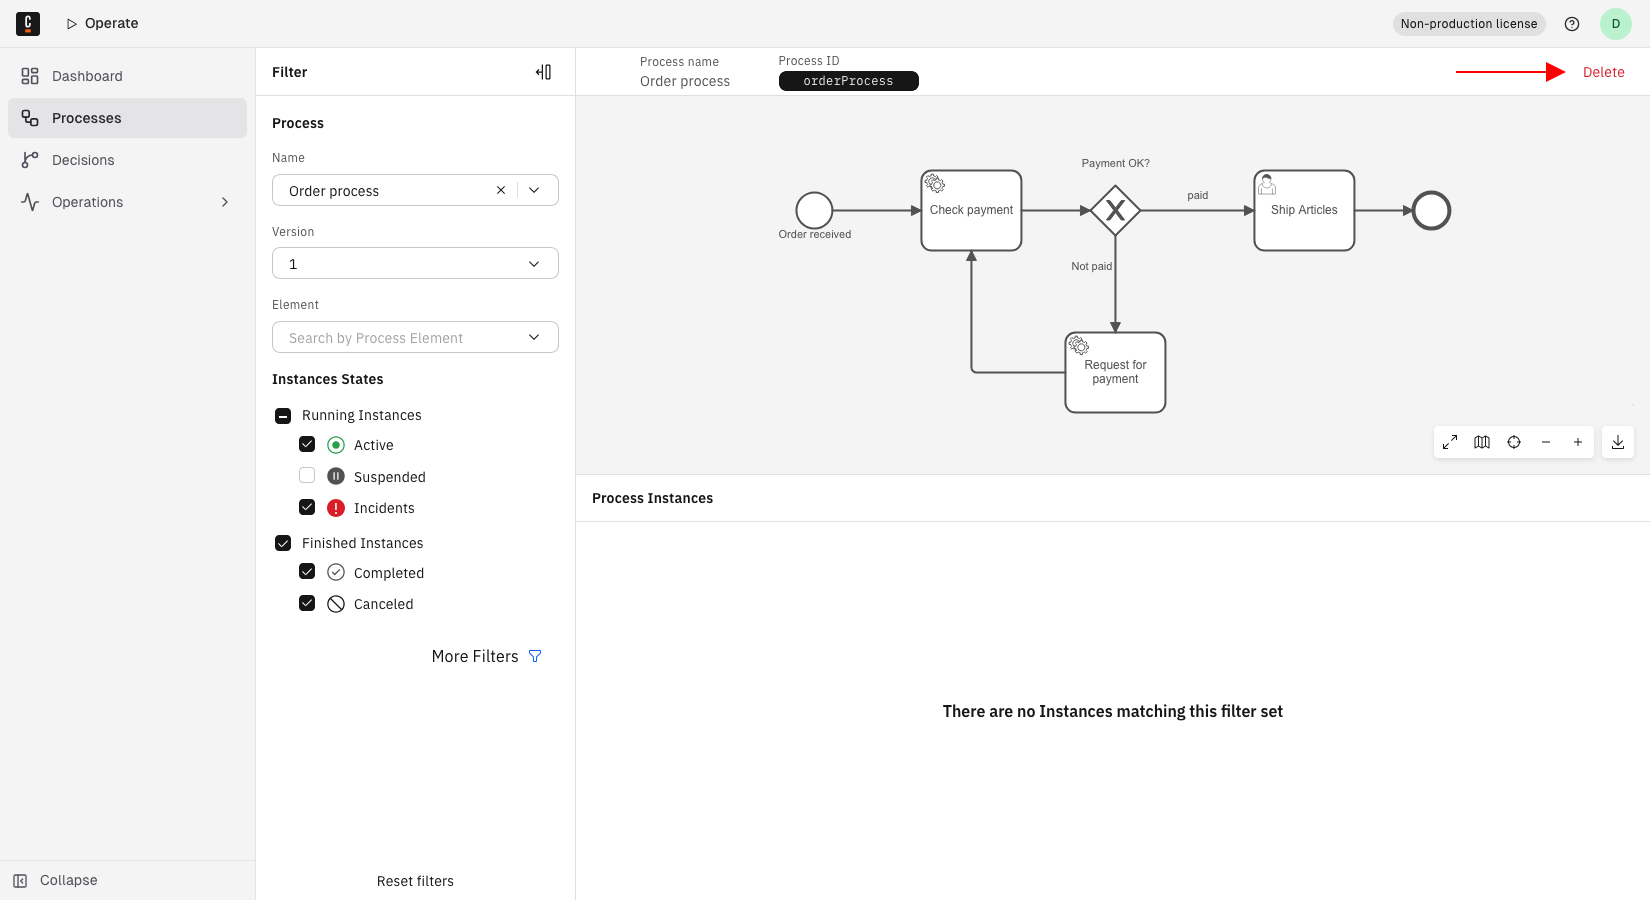Open the user avatar D menu
1650x900 pixels.
1616,24
